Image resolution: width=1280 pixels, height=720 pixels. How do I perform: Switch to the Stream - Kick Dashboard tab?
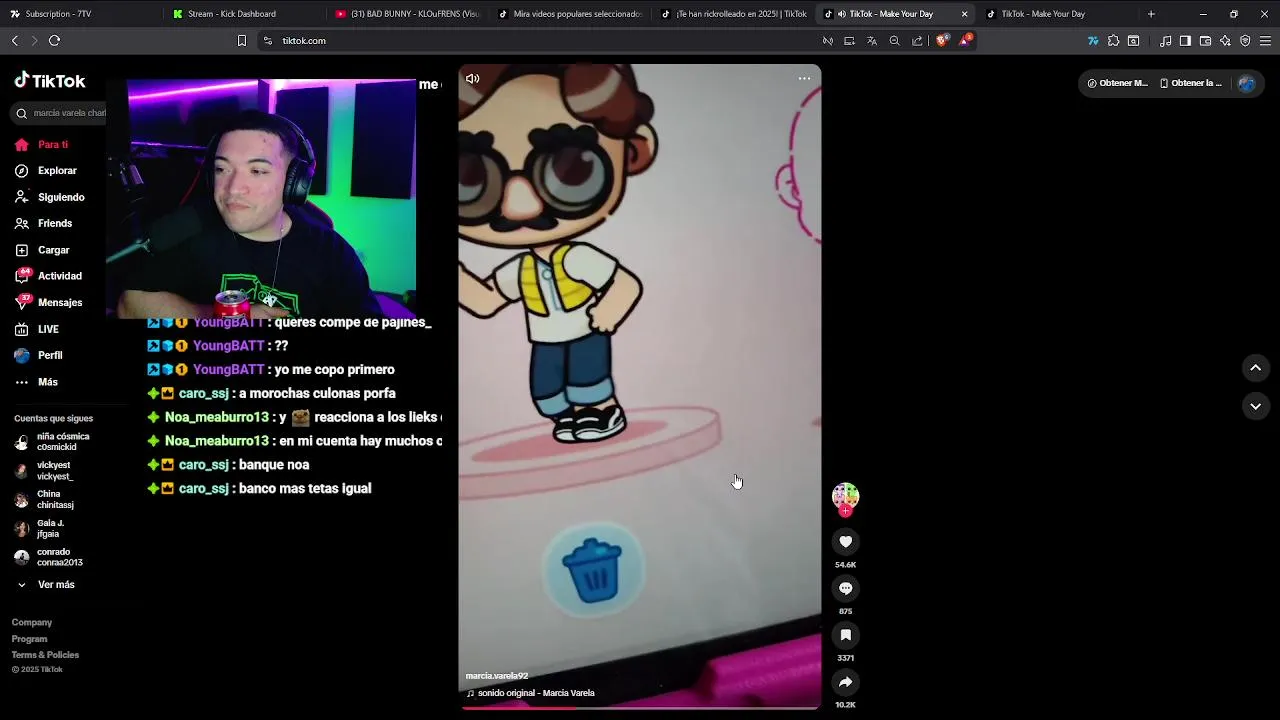(244, 14)
